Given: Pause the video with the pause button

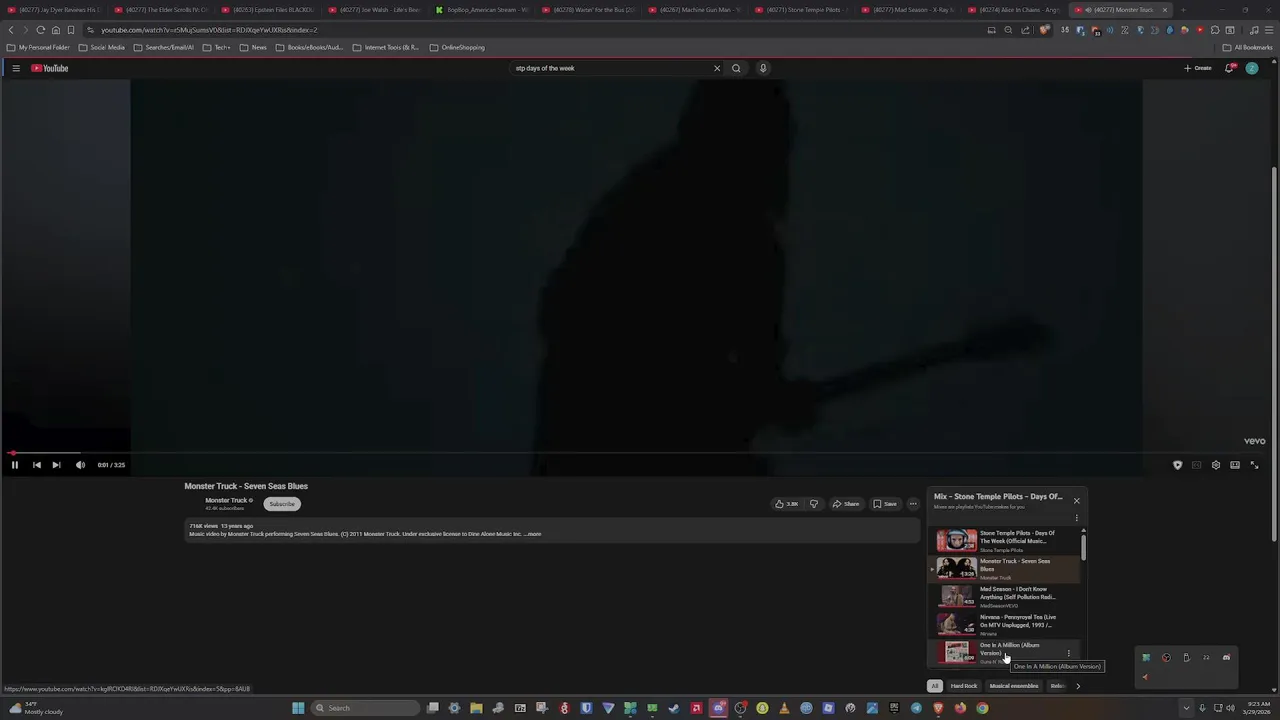Looking at the screenshot, I should [14, 465].
